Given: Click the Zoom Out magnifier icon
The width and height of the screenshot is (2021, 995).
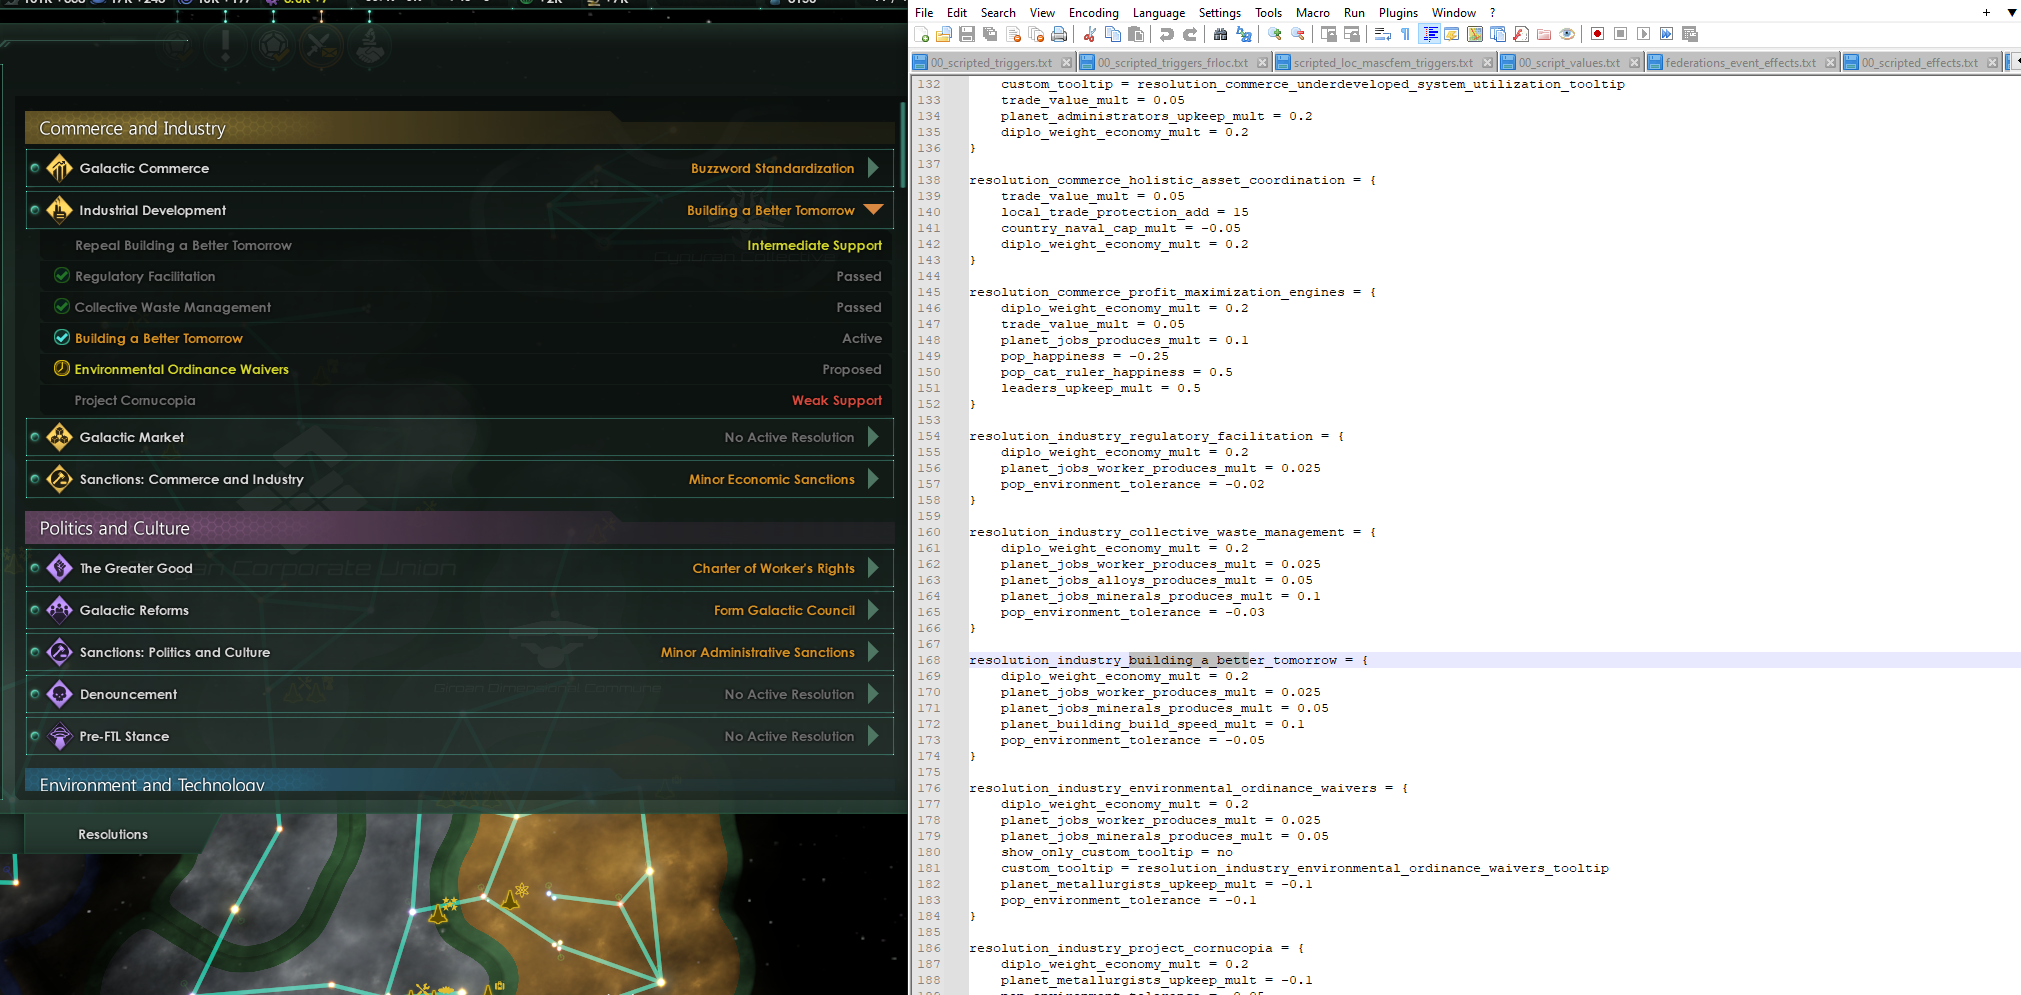Looking at the screenshot, I should coord(1297,34).
